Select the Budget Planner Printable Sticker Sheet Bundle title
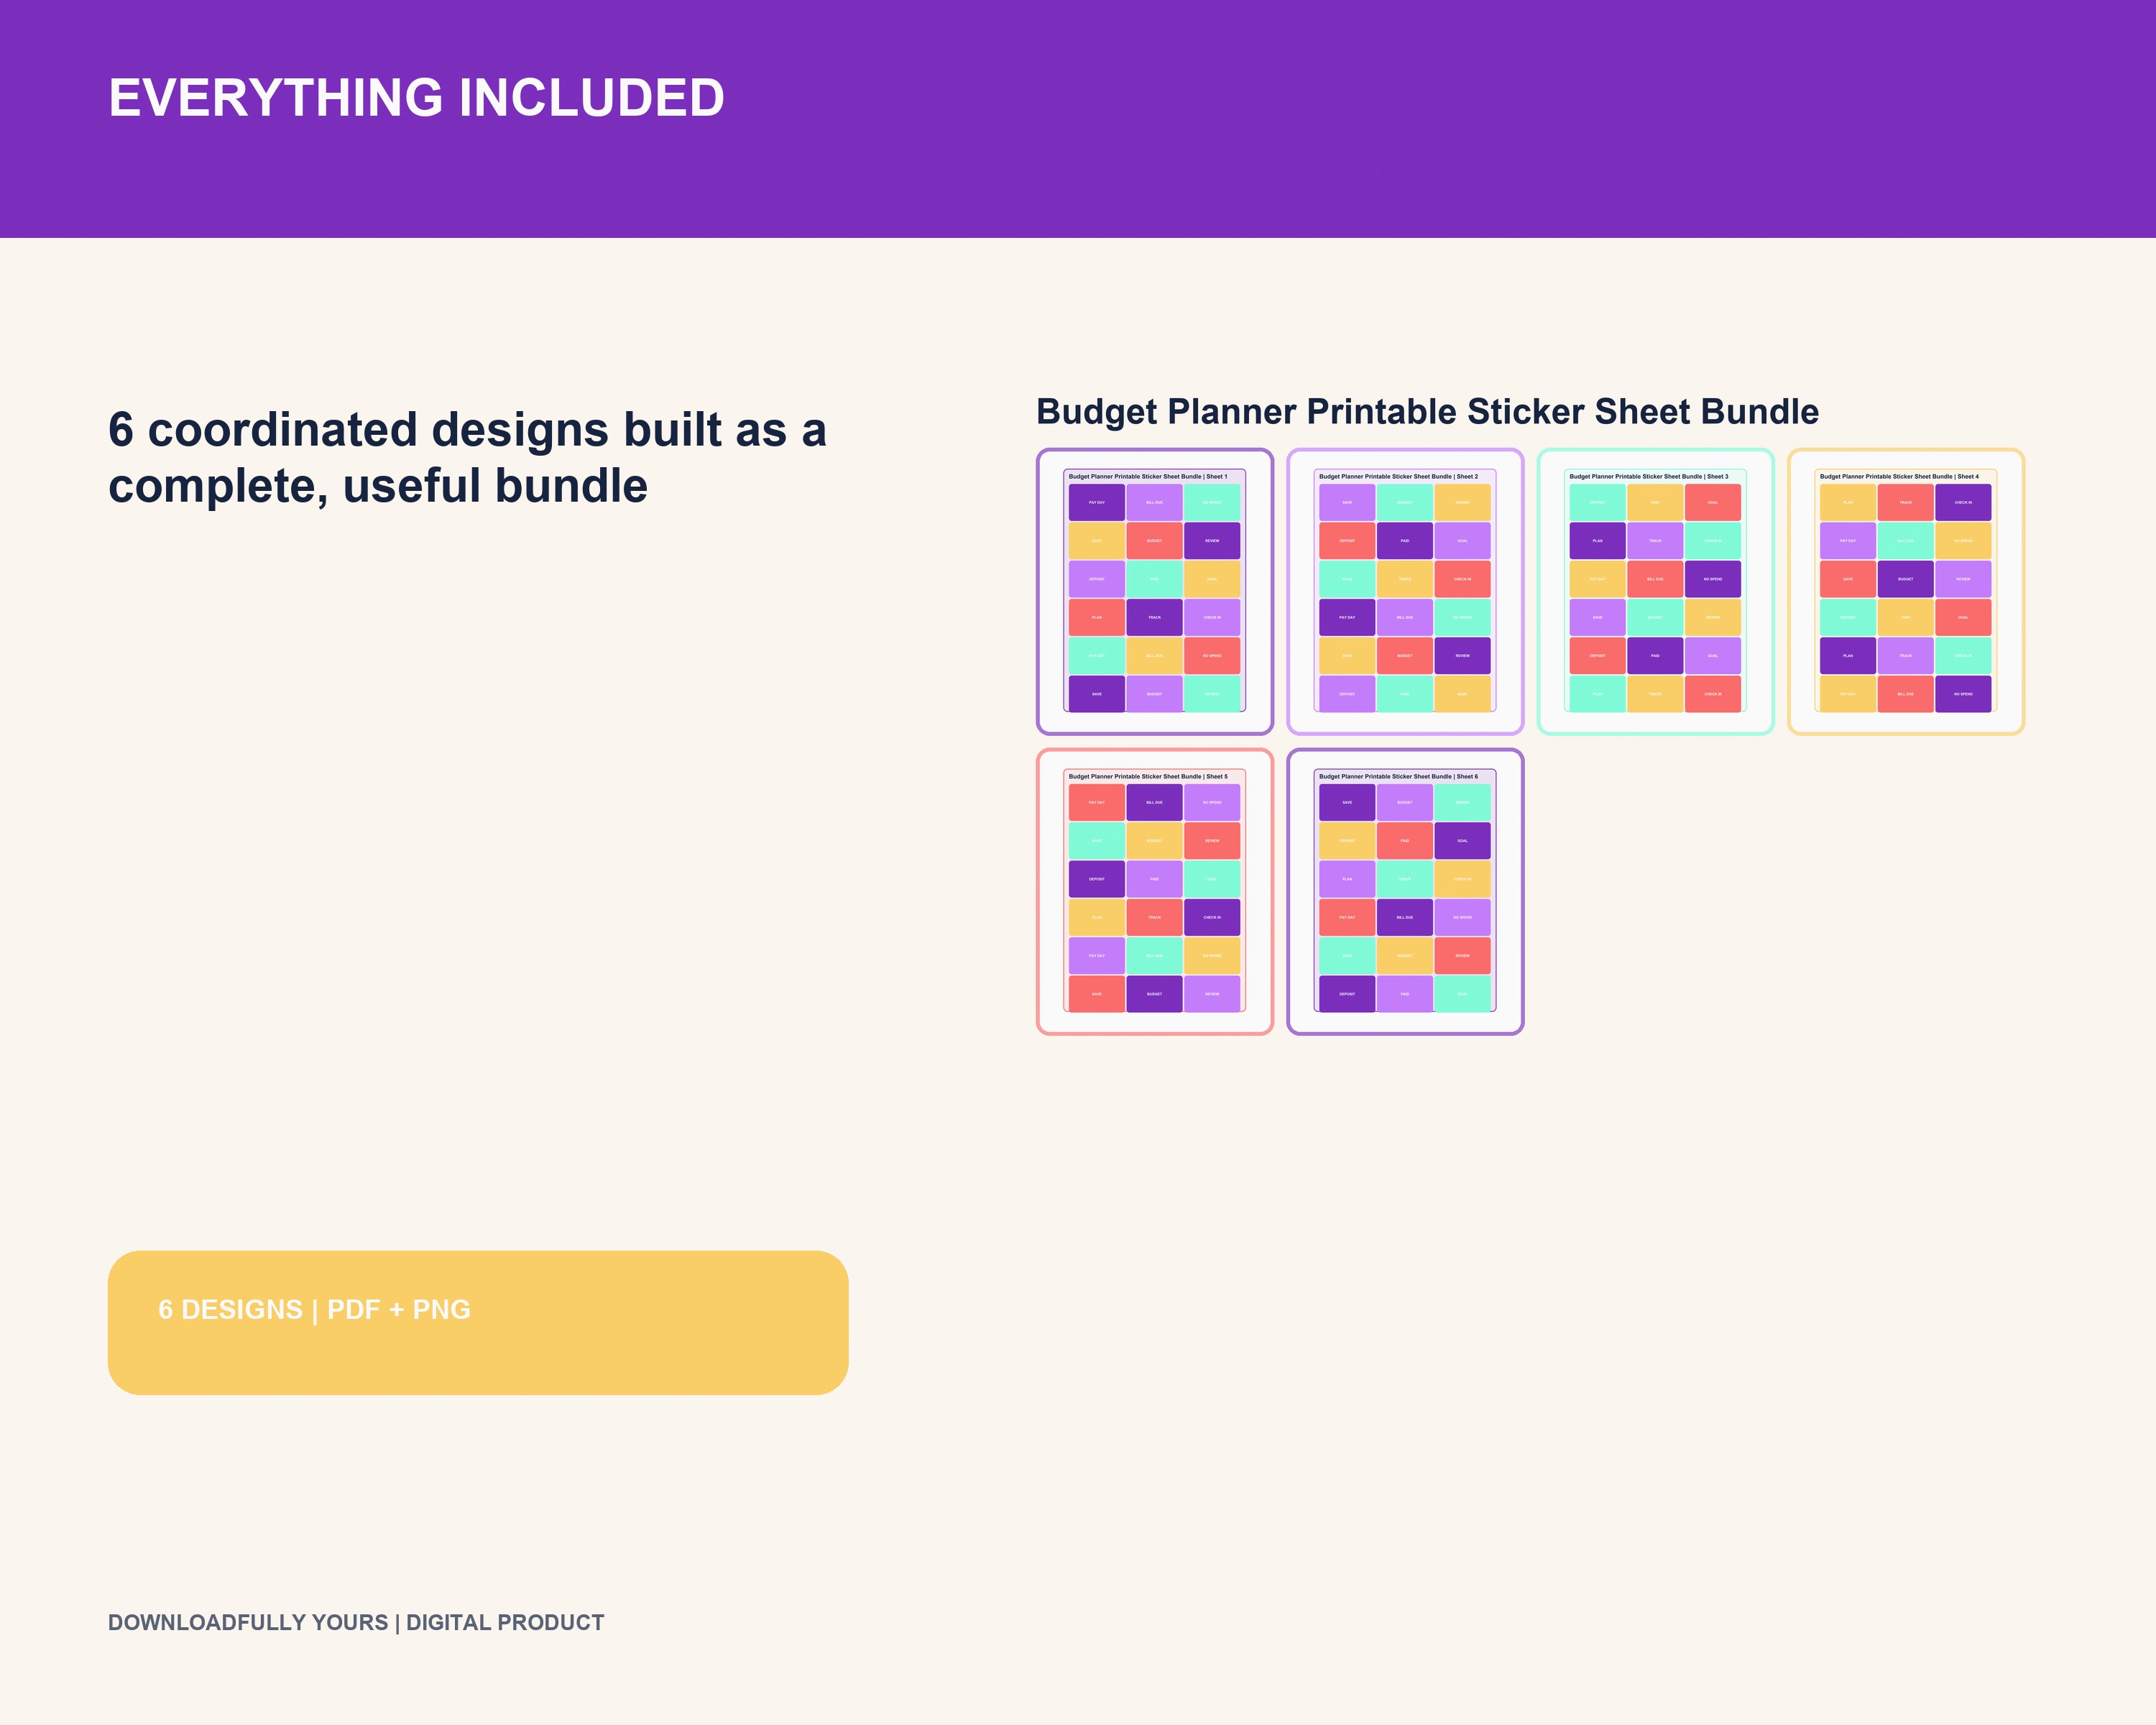2156x1725 pixels. coord(1427,412)
